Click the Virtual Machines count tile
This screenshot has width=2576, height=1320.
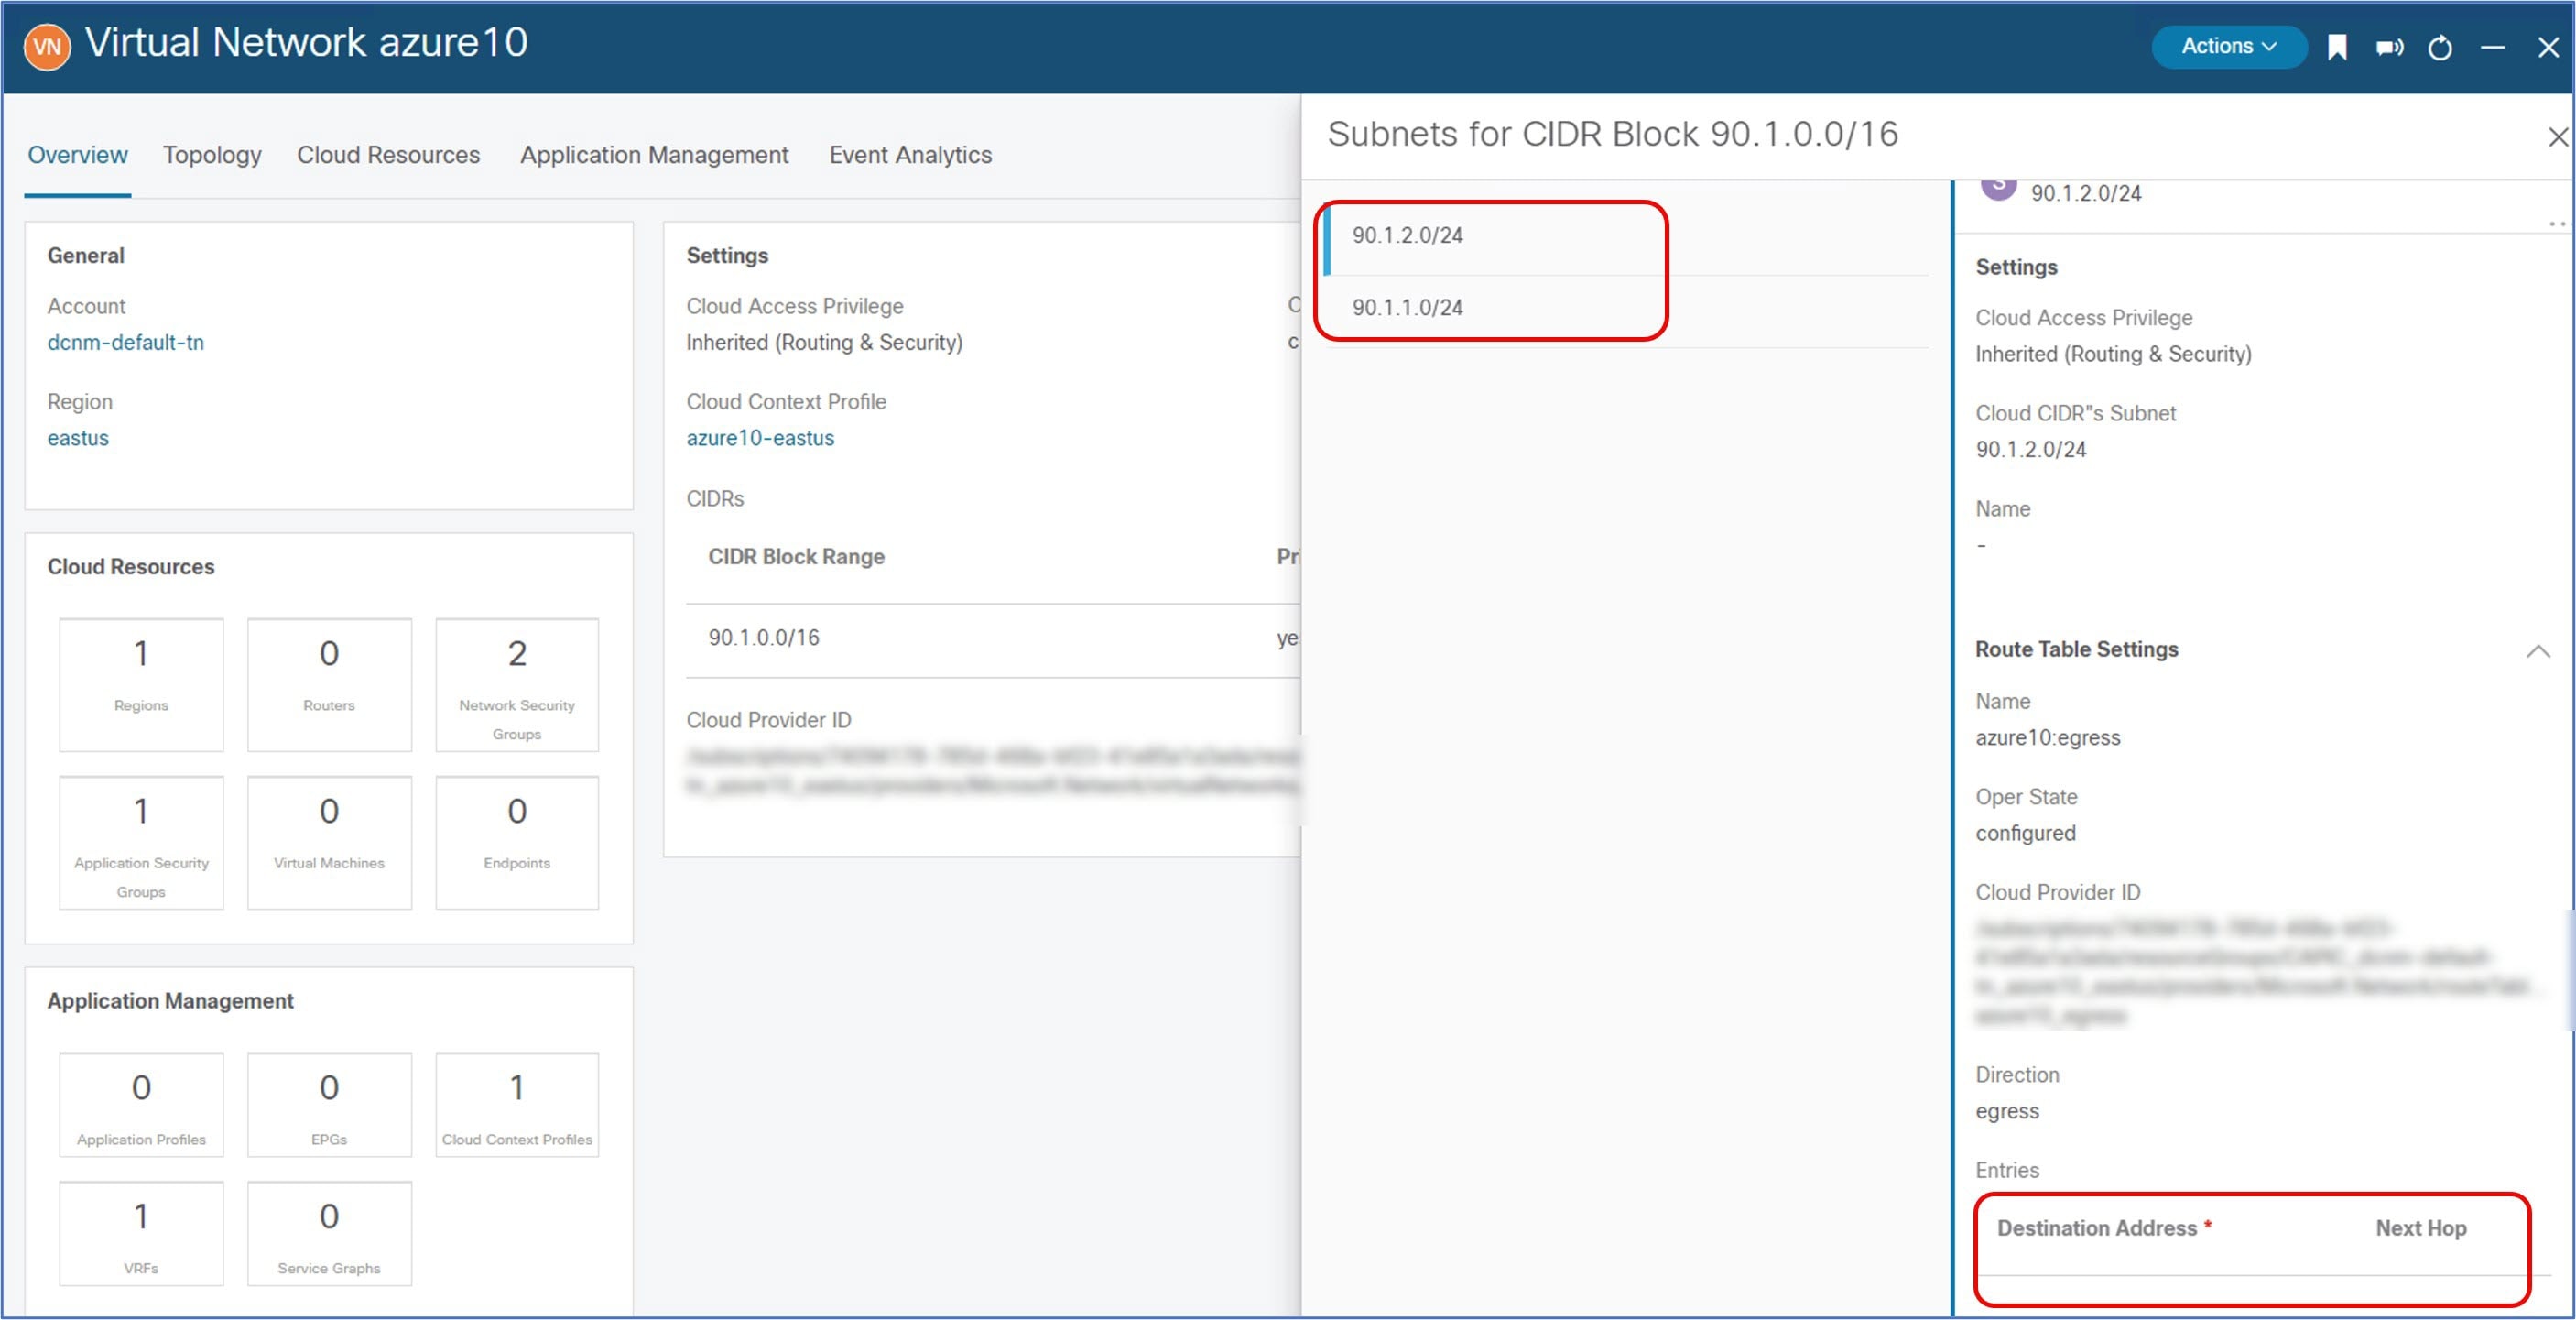(329, 842)
